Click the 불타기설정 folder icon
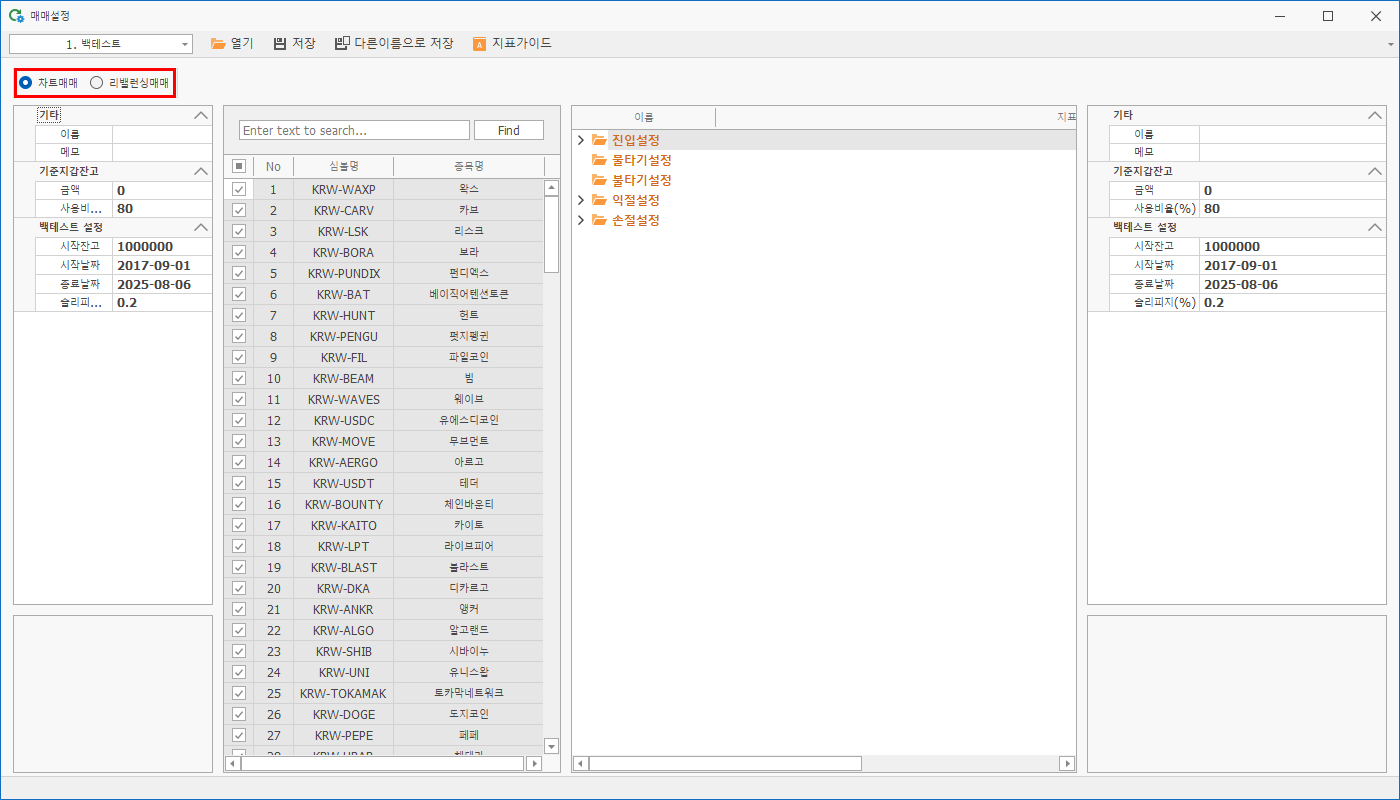 (x=599, y=180)
